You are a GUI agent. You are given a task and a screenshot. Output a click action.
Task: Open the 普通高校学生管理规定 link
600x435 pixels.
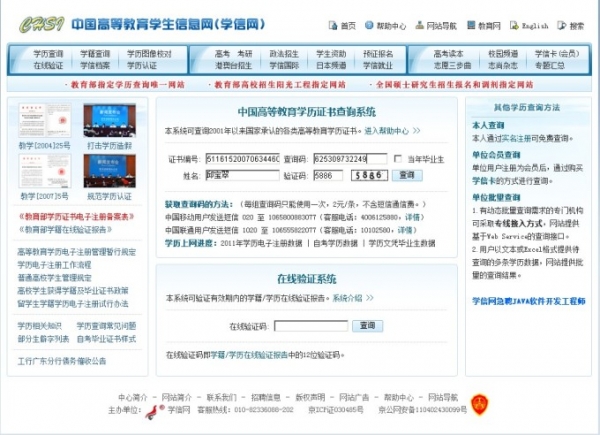54,278
